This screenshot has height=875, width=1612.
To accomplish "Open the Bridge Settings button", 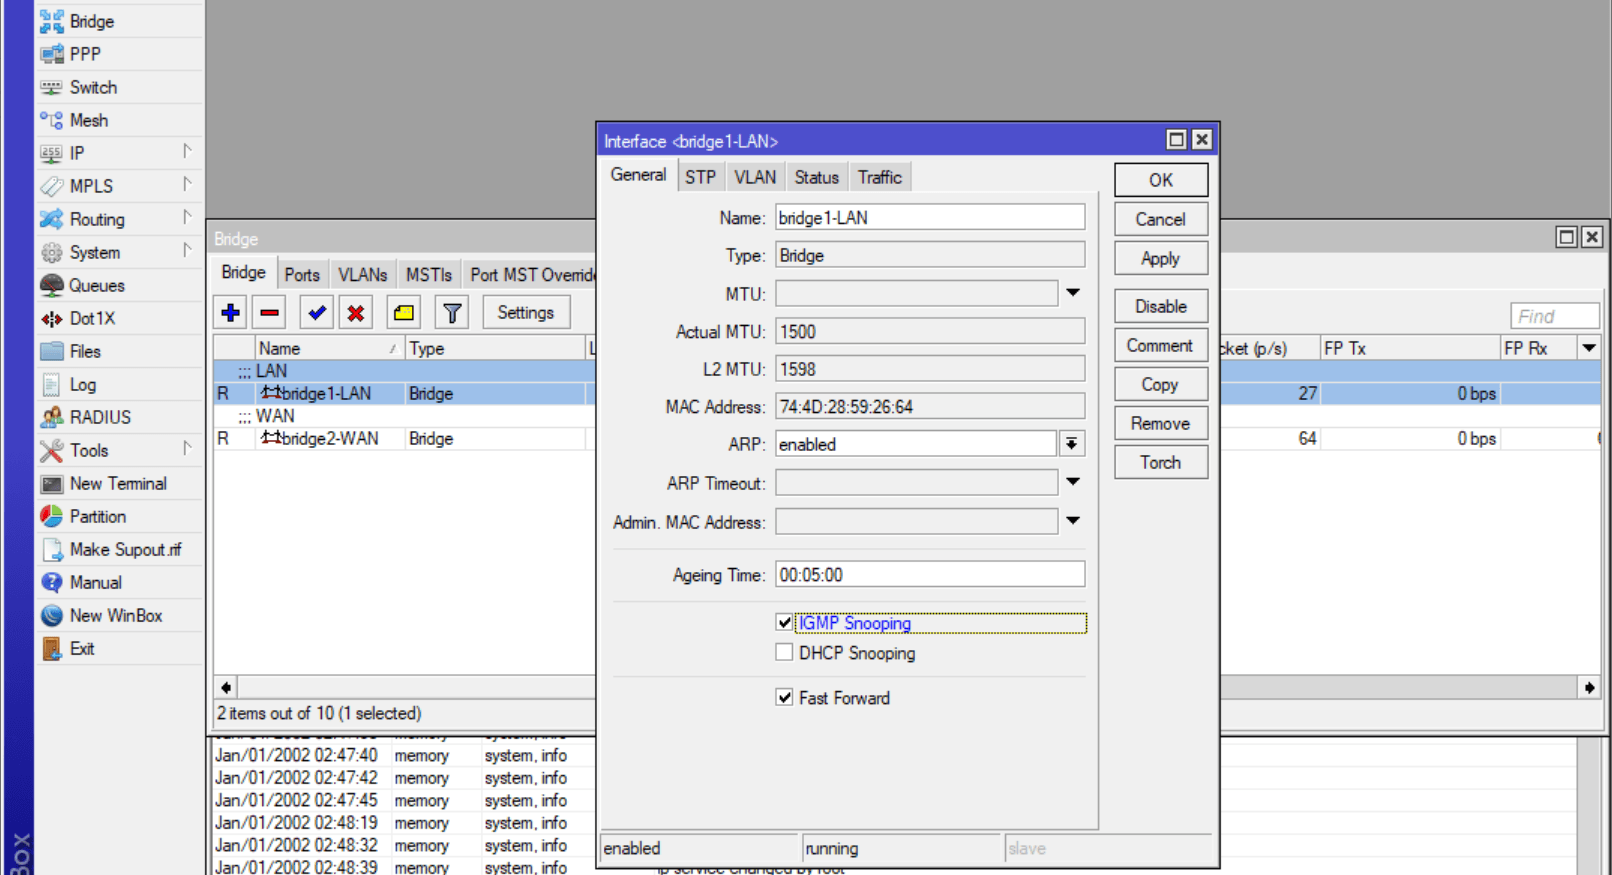I will pos(526,313).
